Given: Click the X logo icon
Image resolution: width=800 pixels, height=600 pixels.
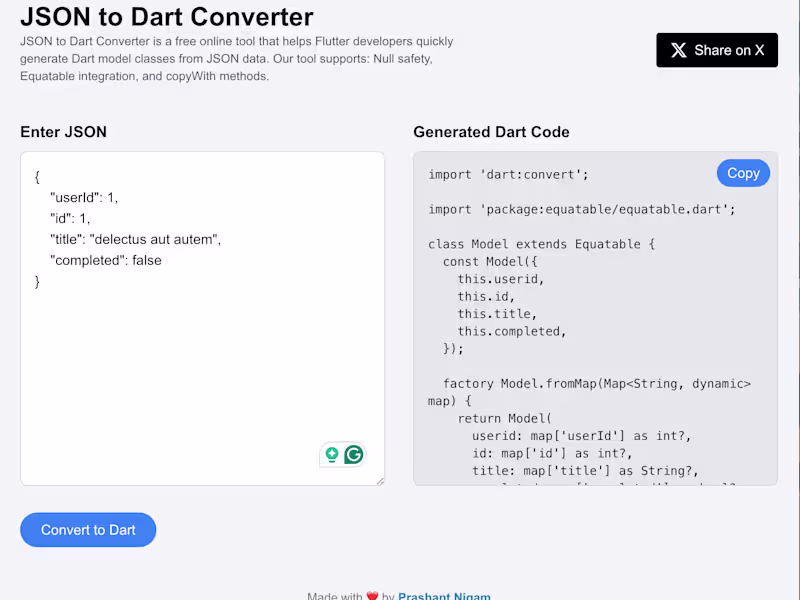Looking at the screenshot, I should click(x=679, y=50).
